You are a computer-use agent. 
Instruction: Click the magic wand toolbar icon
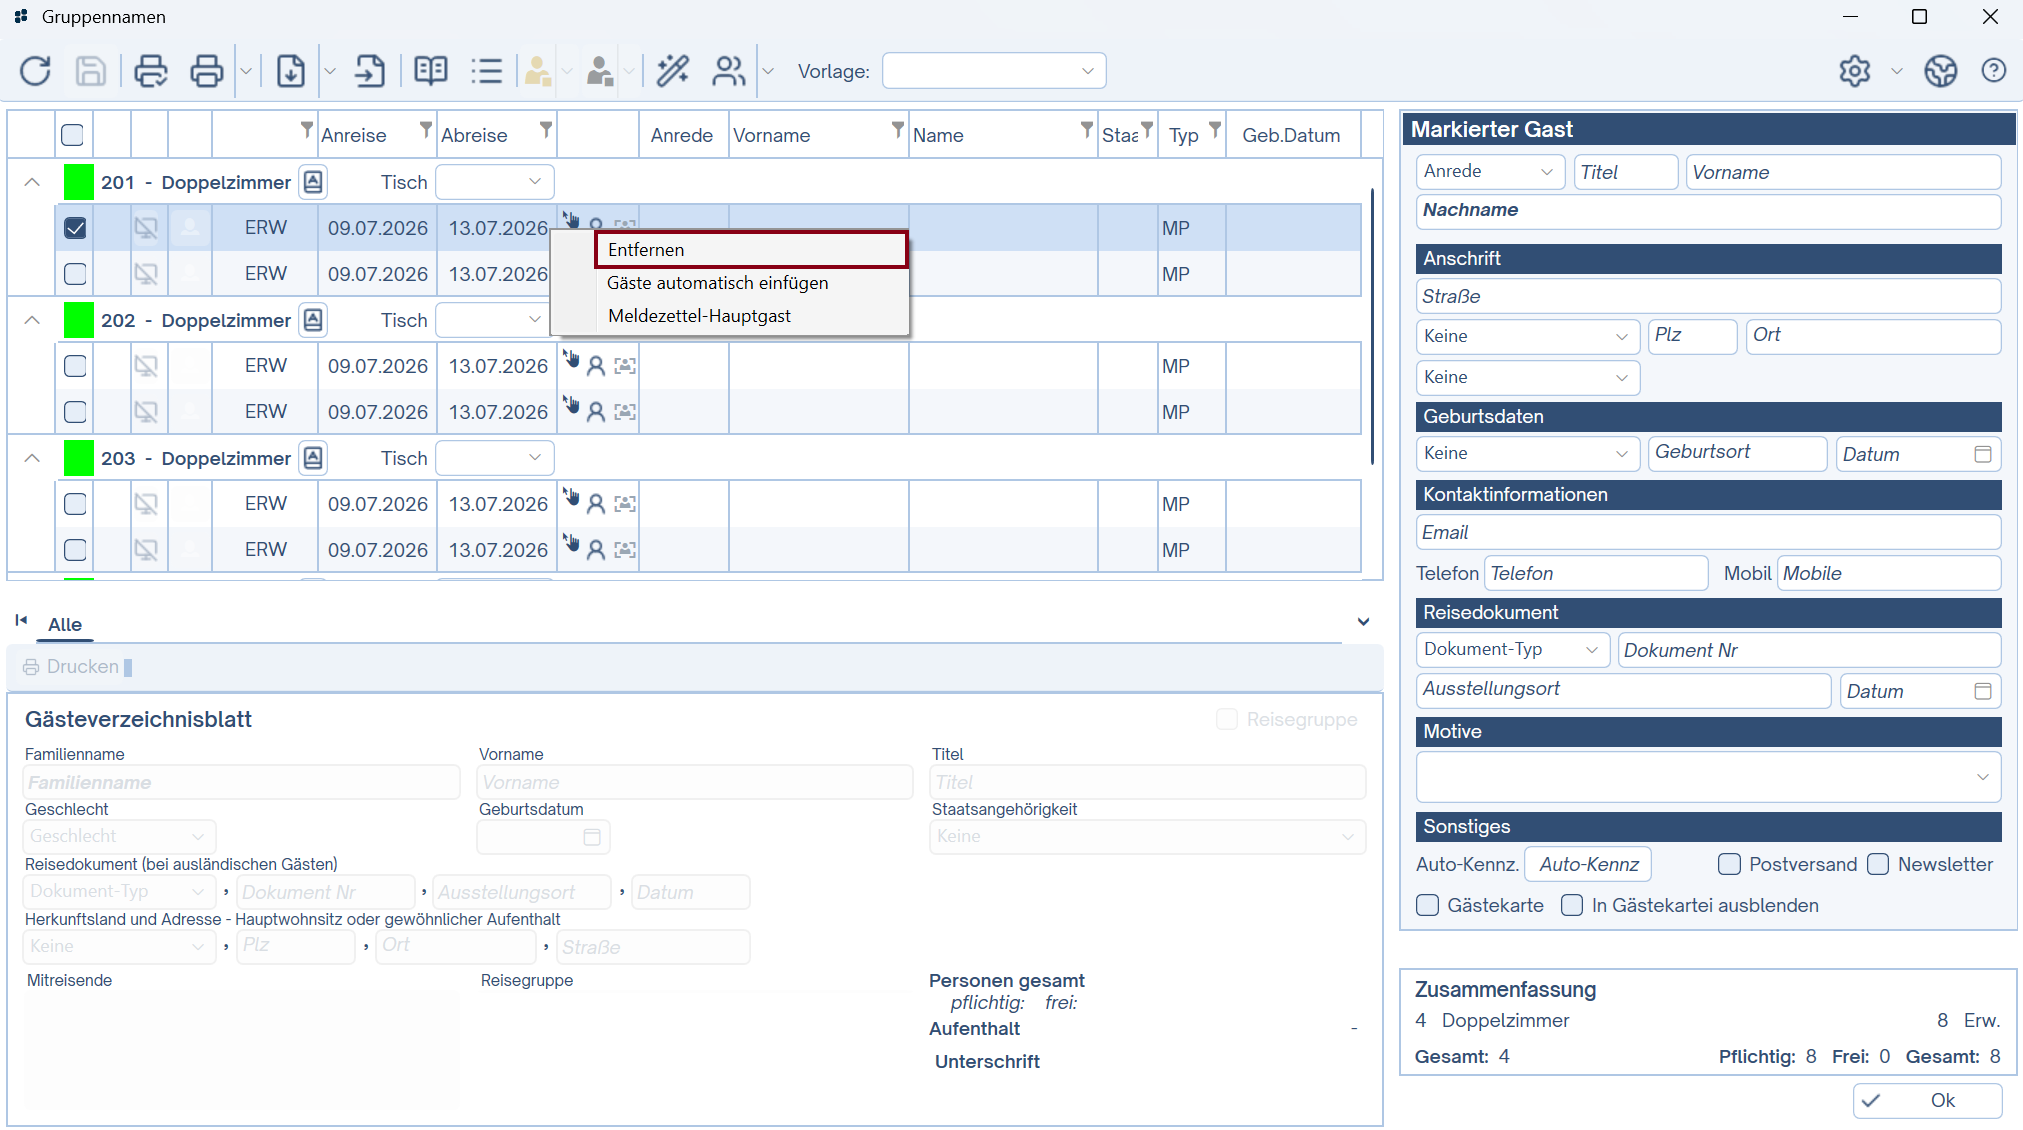click(672, 71)
